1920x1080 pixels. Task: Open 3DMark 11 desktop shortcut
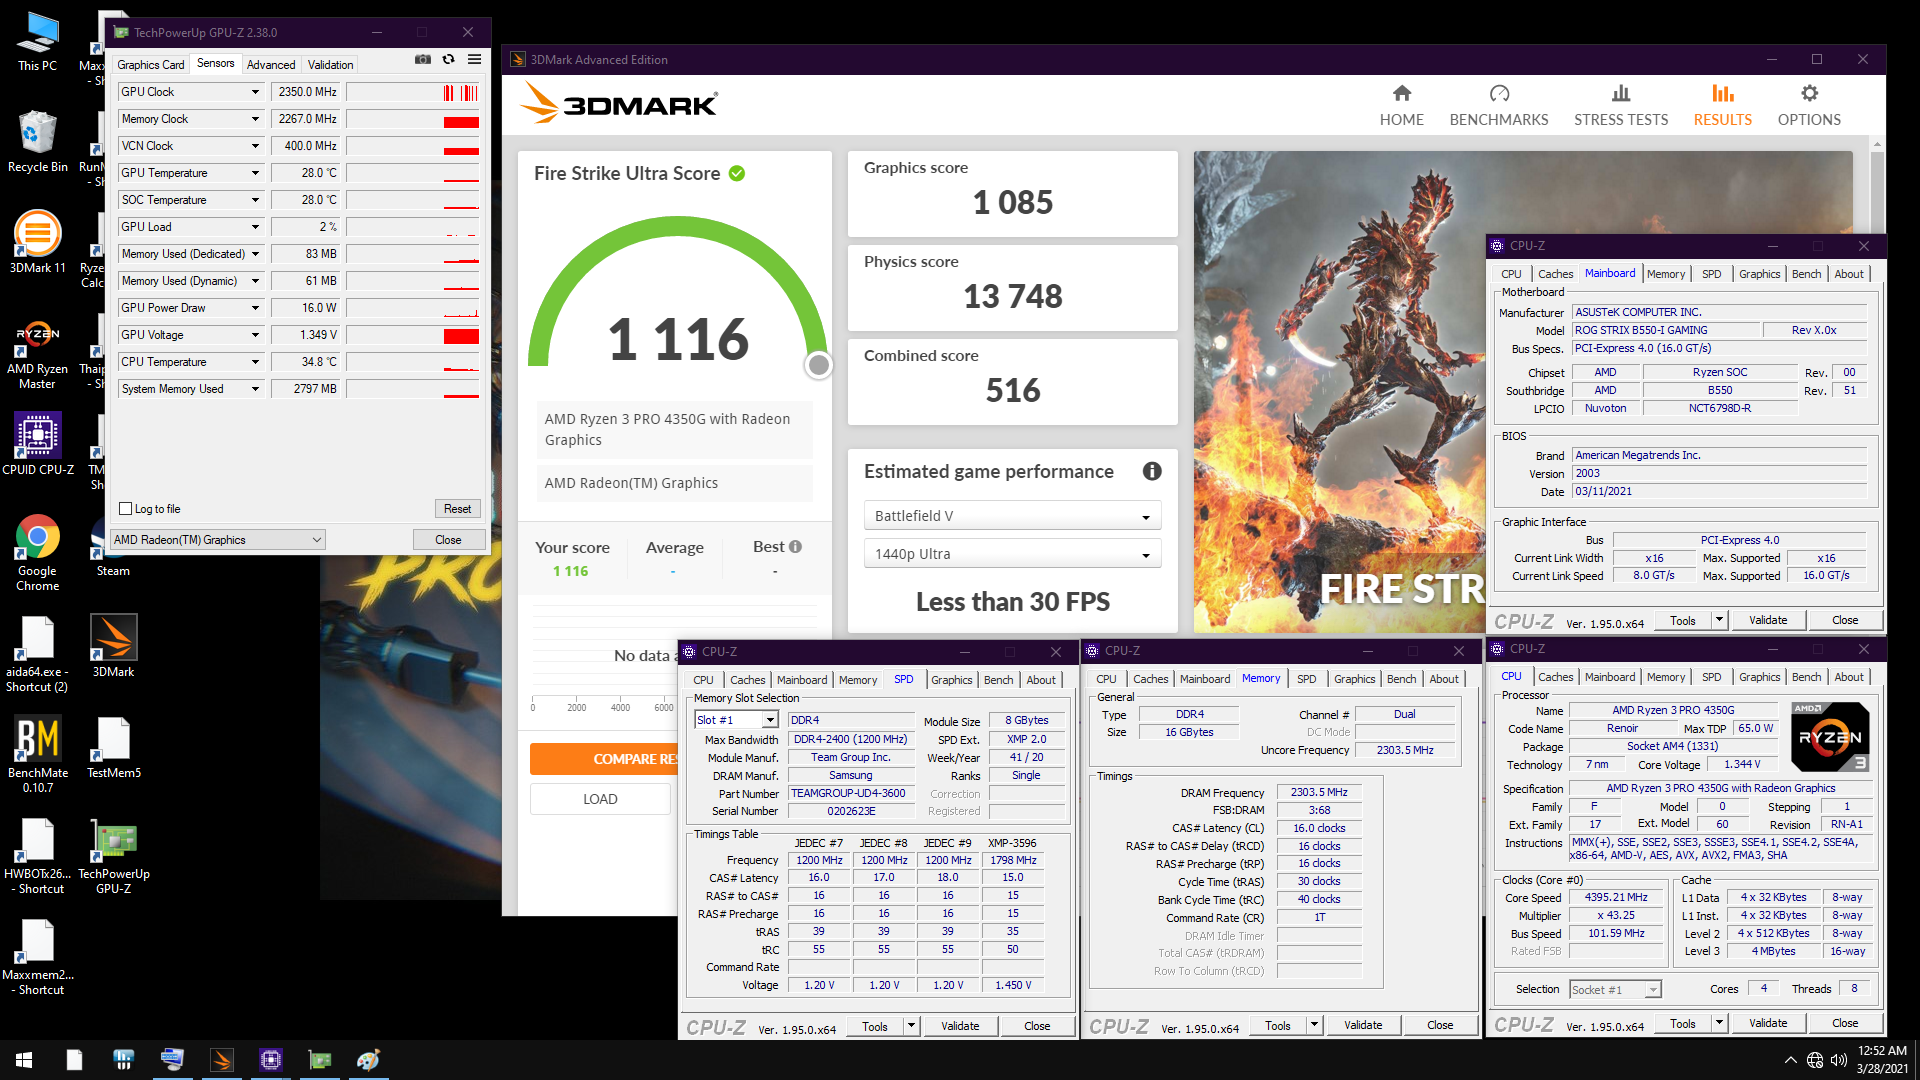[37, 242]
